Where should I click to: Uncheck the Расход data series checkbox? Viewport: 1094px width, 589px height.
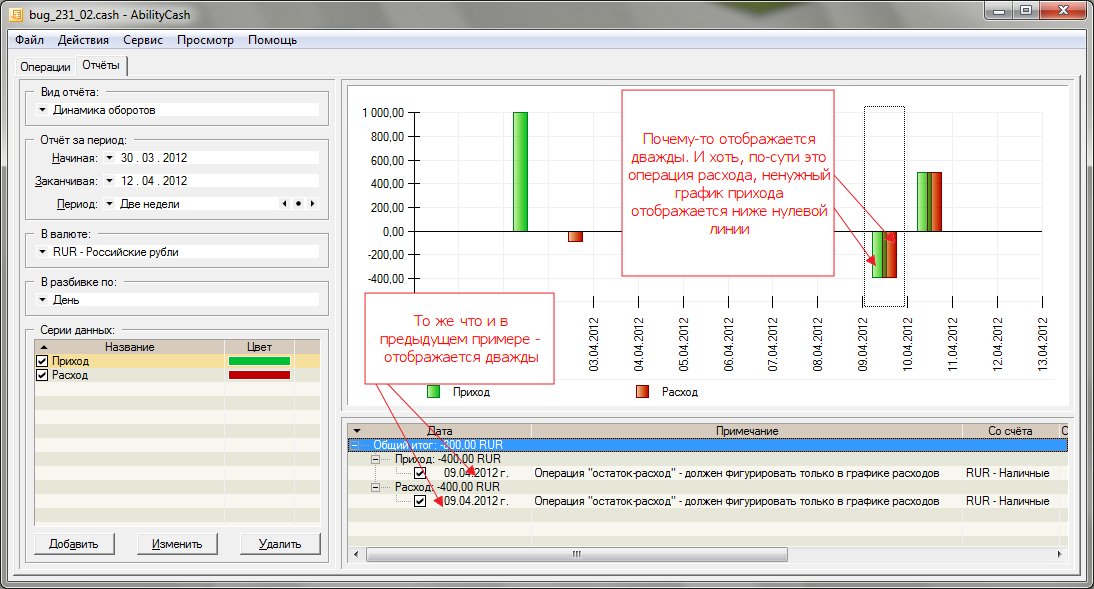[42, 375]
